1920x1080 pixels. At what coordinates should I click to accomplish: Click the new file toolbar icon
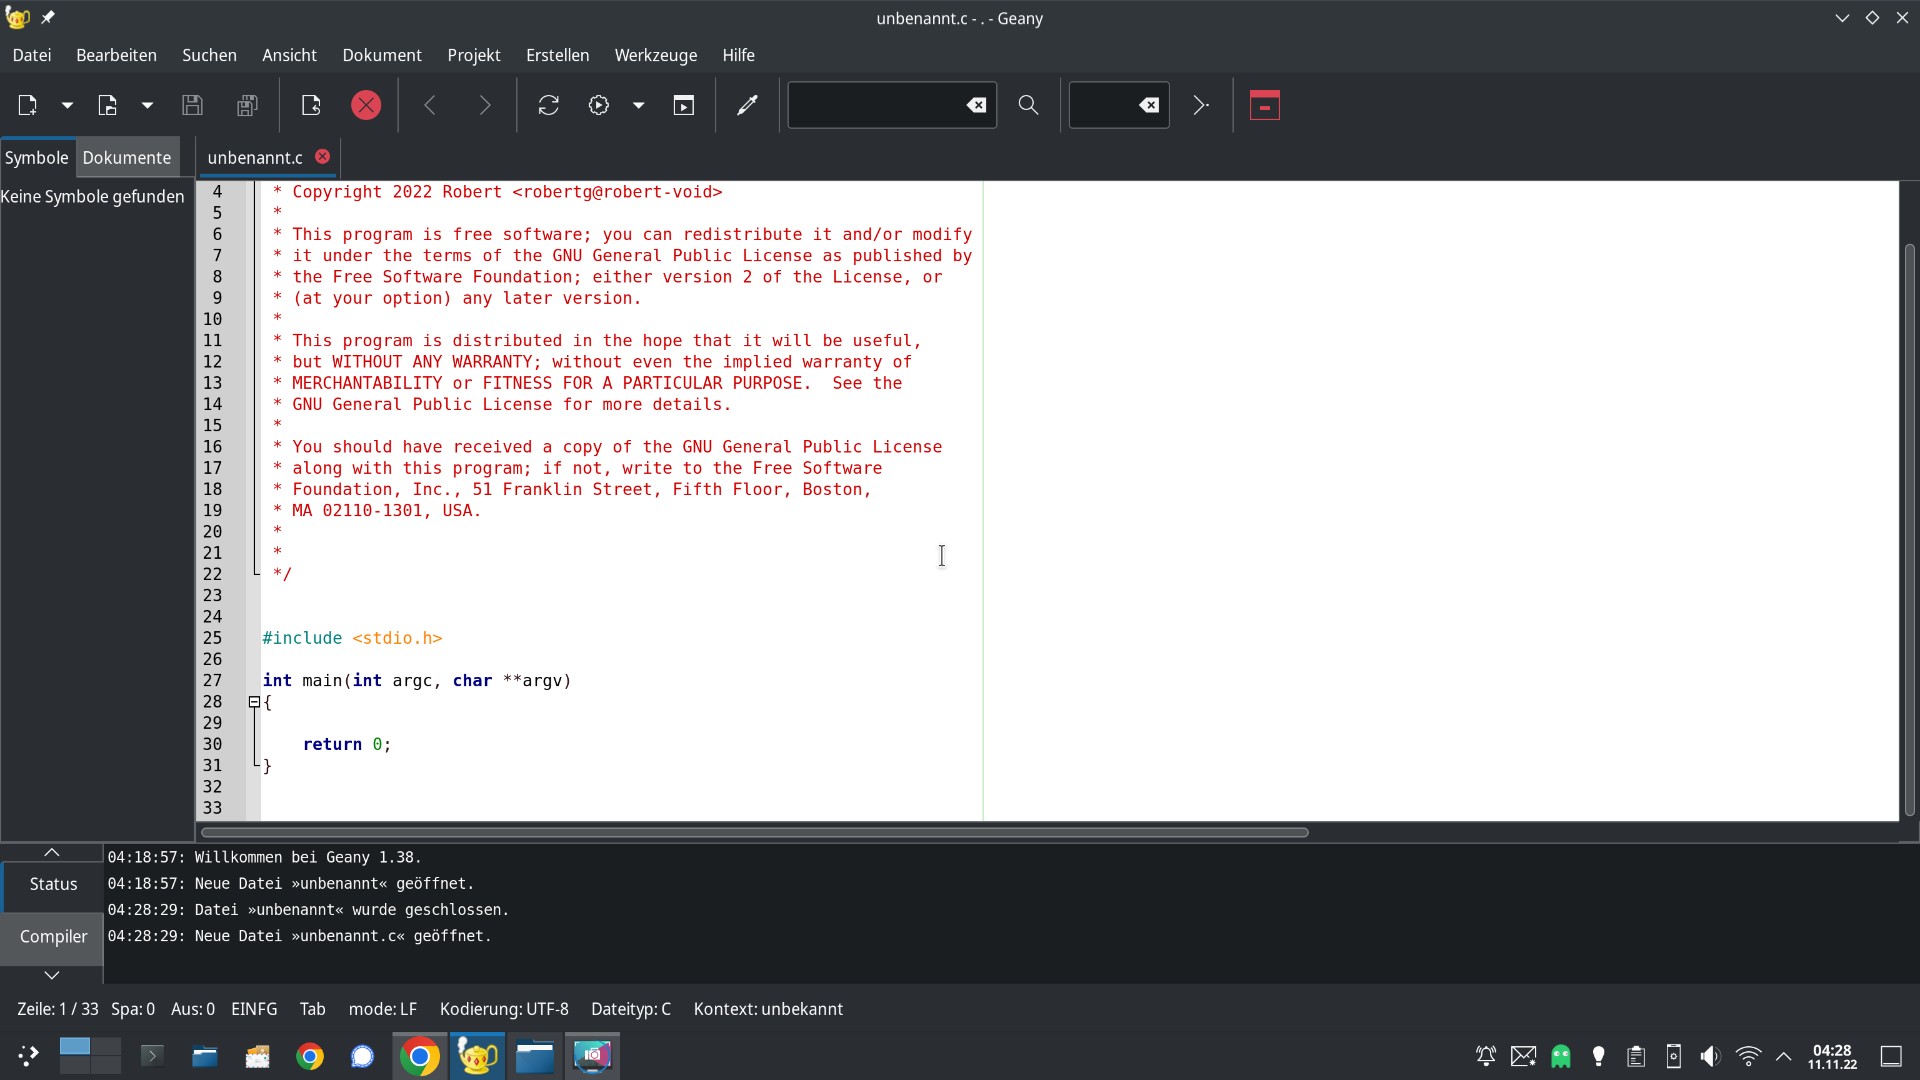coord(27,105)
